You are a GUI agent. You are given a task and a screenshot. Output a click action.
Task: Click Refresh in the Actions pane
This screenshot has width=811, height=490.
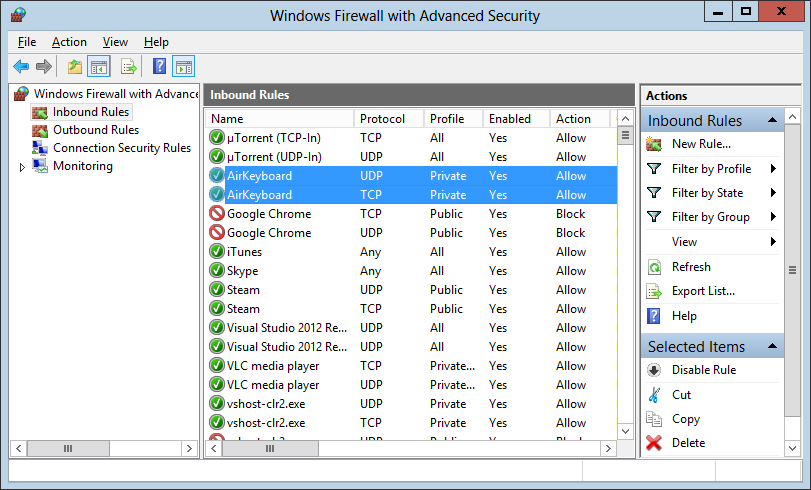click(691, 267)
